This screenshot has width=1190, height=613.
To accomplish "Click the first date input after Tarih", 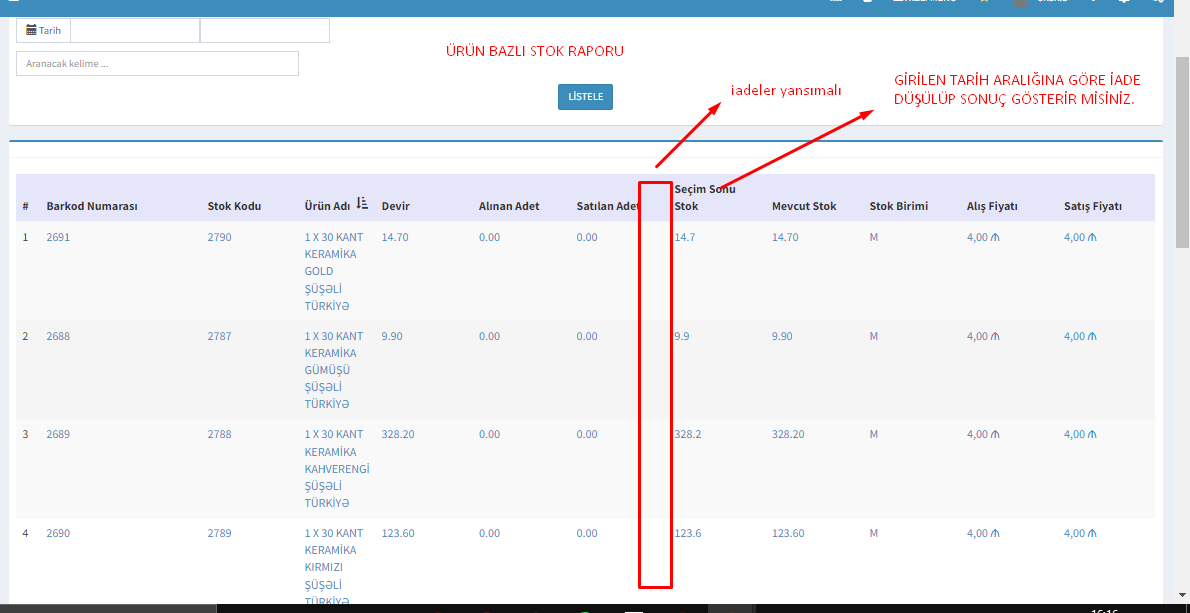I will 135,31.
